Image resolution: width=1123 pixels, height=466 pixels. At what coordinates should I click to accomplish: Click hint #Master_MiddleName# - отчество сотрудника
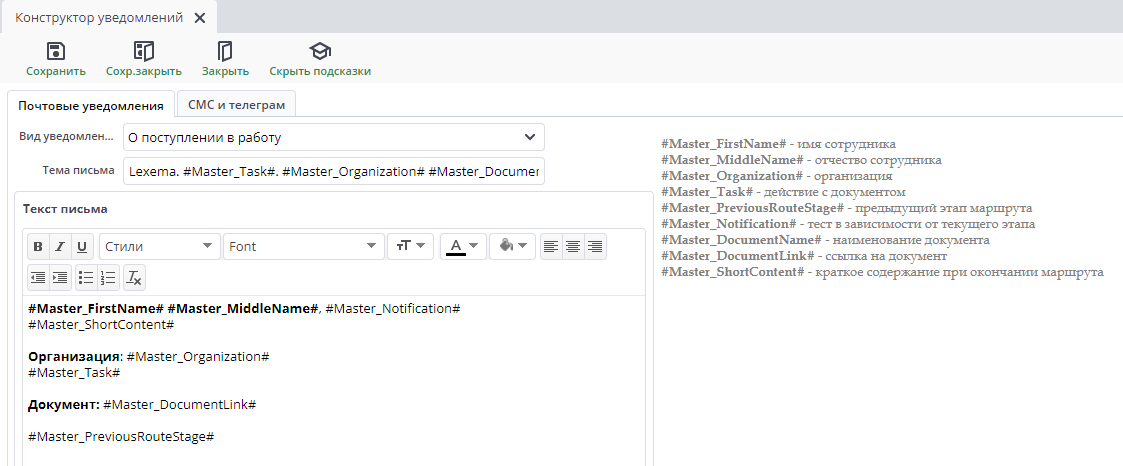point(801,160)
